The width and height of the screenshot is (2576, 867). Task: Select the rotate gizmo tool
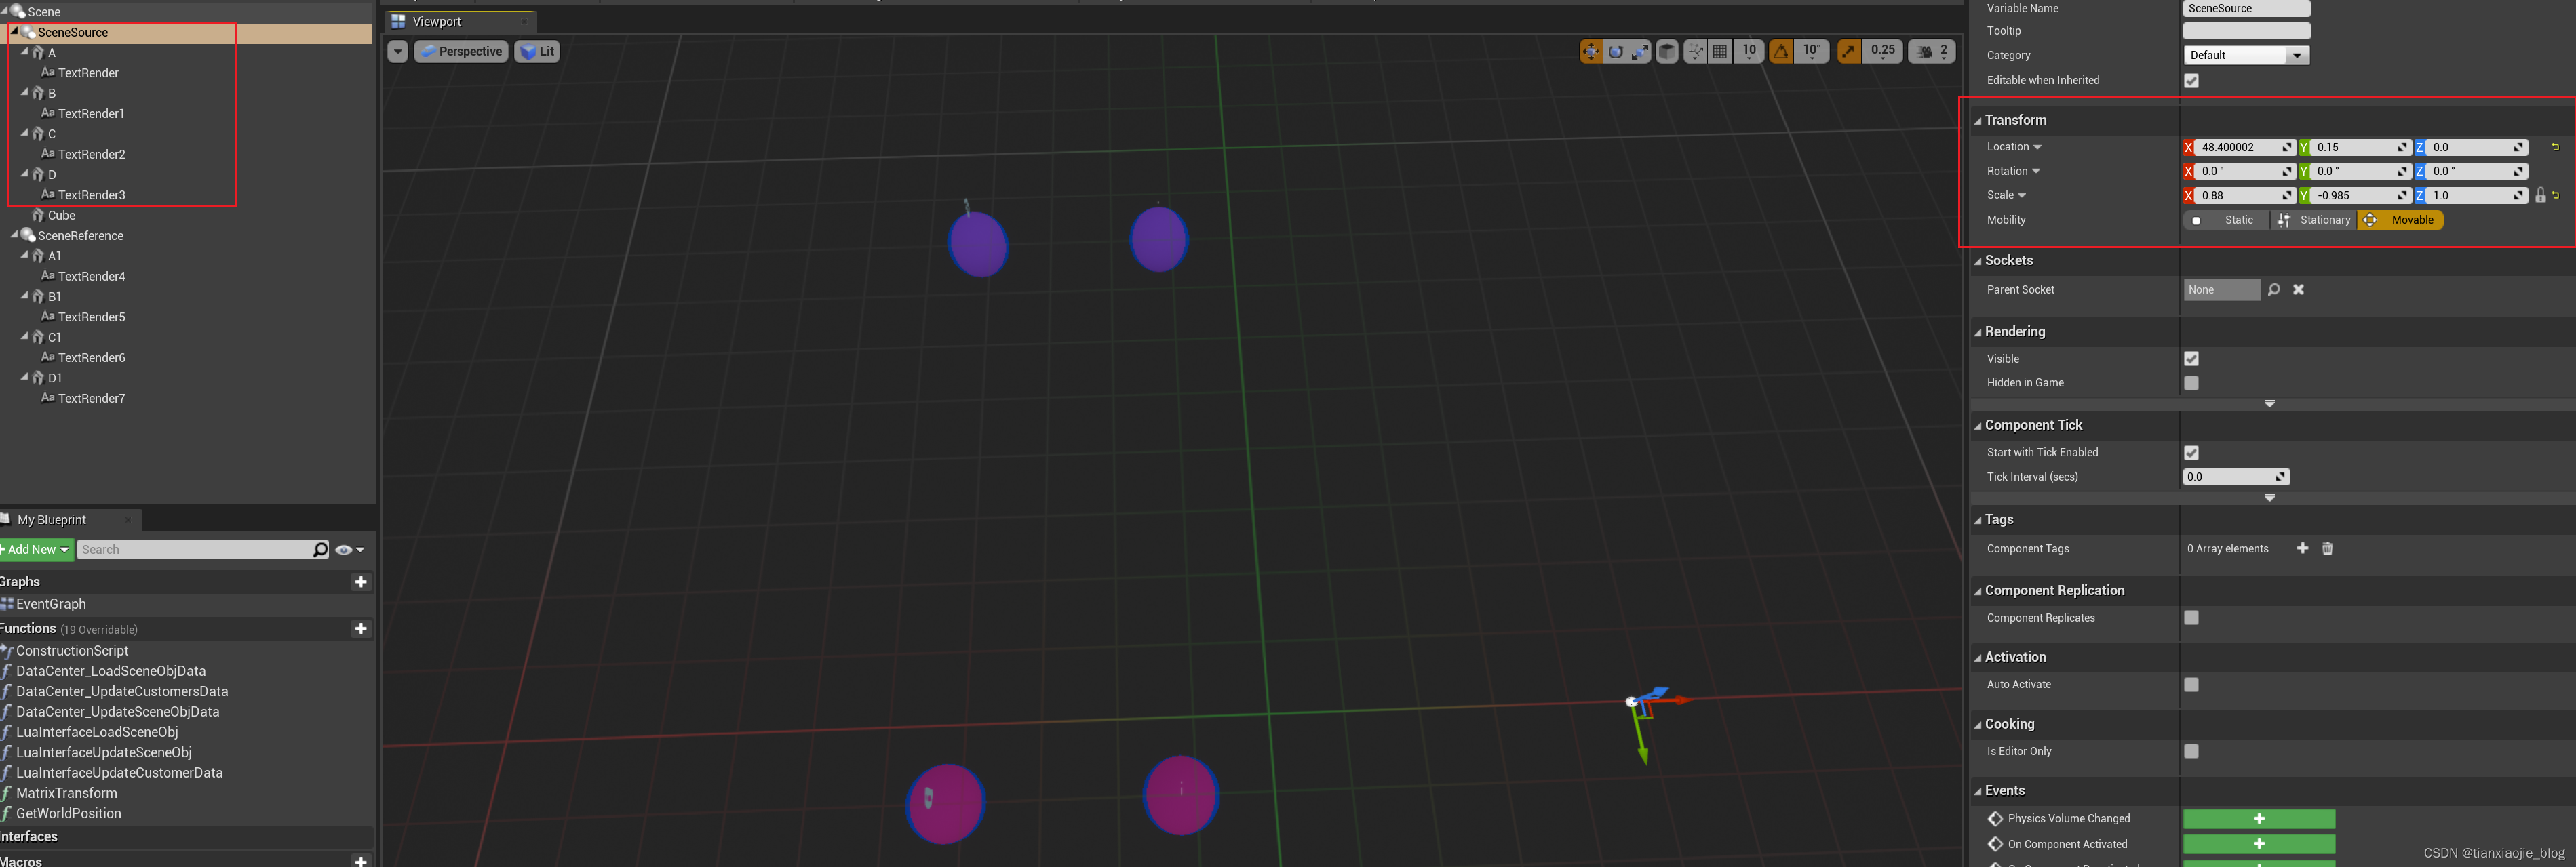point(1615,51)
